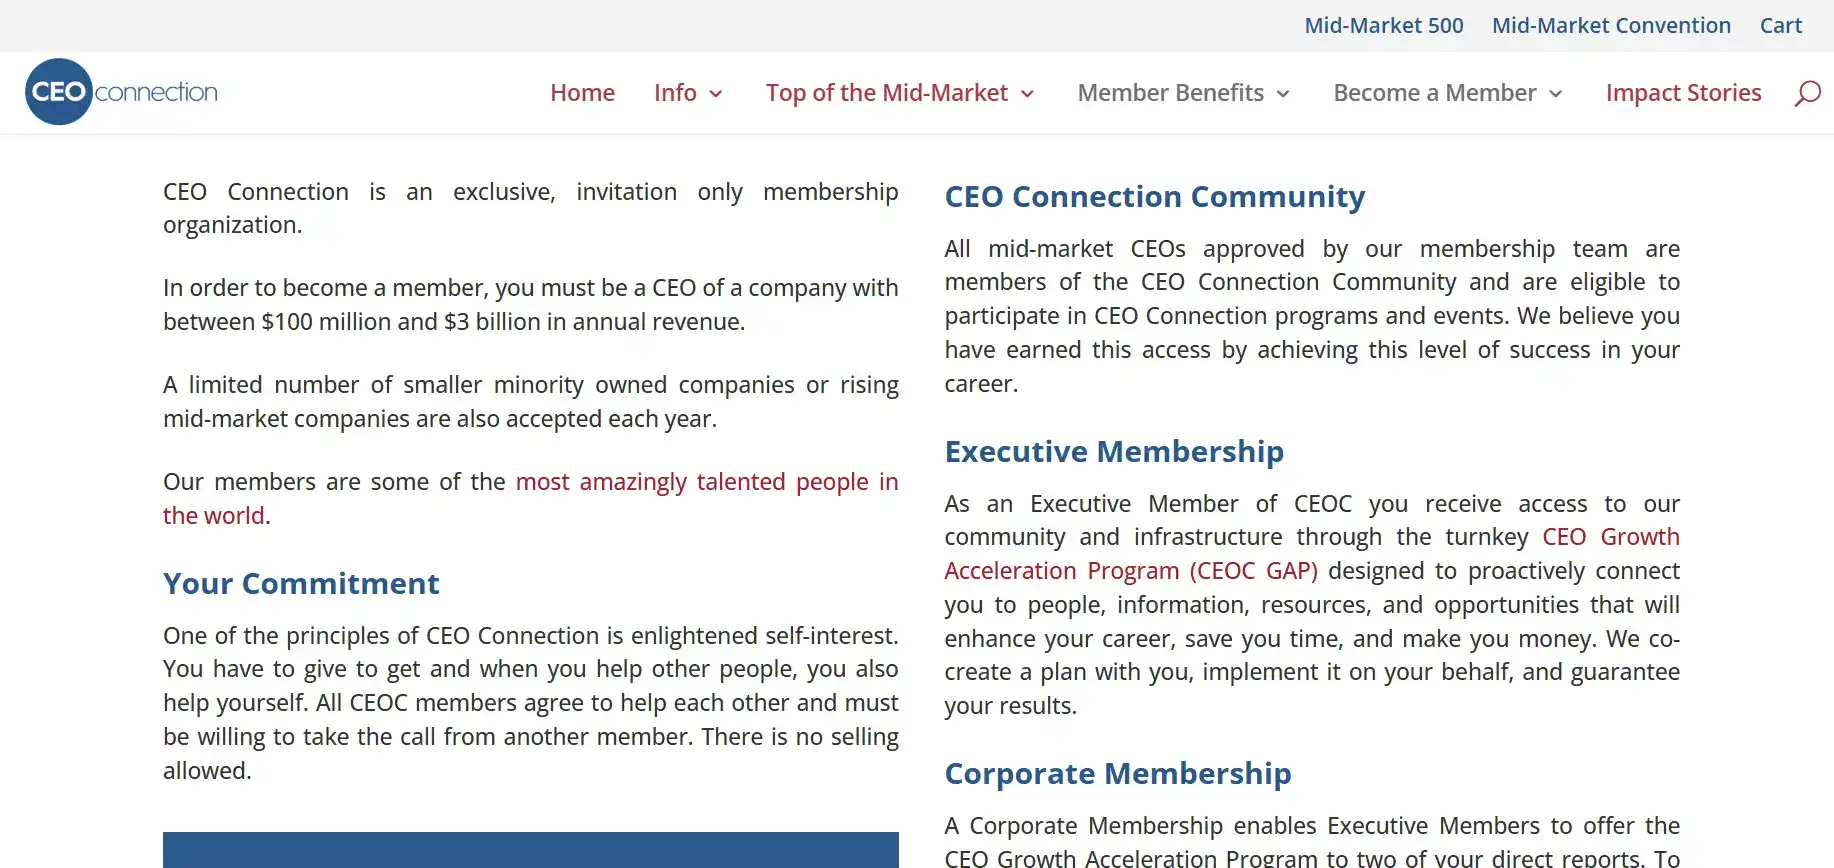This screenshot has width=1834, height=868.
Task: Navigate to Mid-Market 500
Action: point(1383,25)
